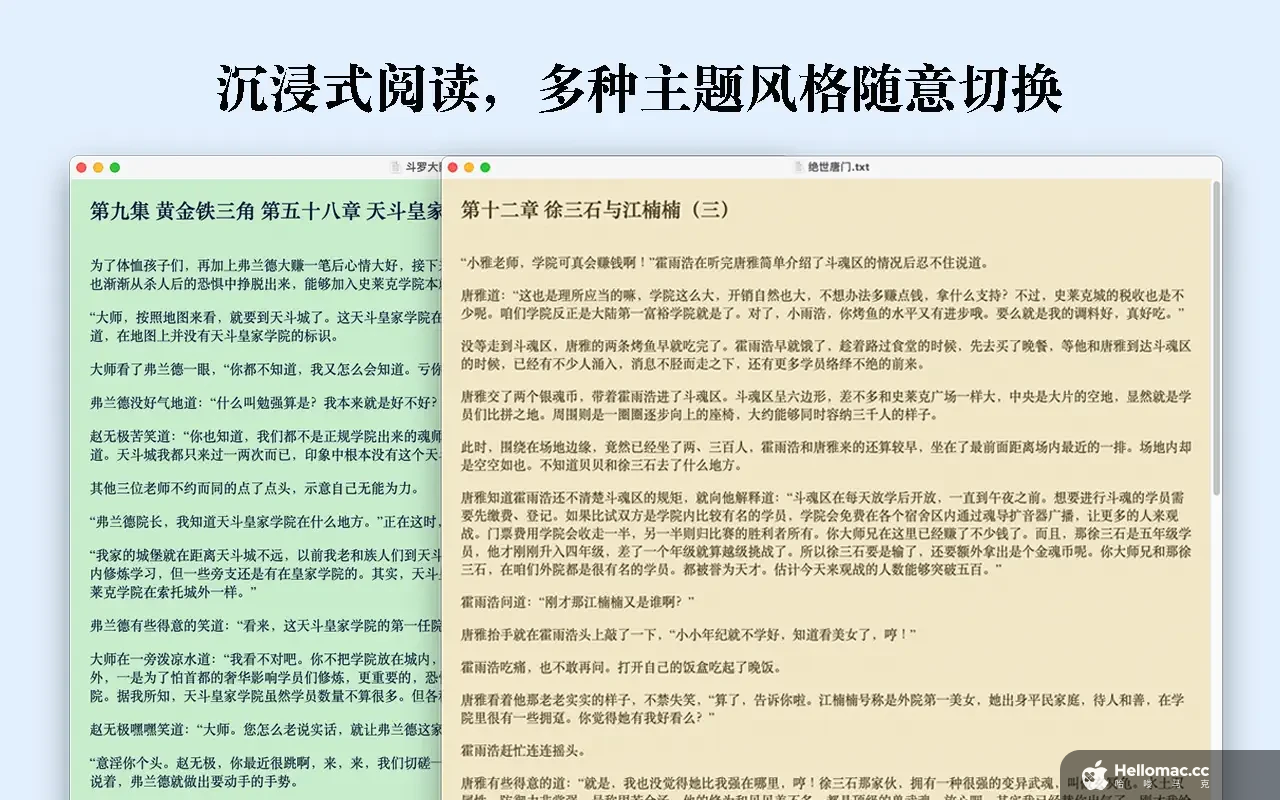Minimize the 绝世唐门.txt window with yellow button
Screen dimensions: 1280x800
click(469, 168)
